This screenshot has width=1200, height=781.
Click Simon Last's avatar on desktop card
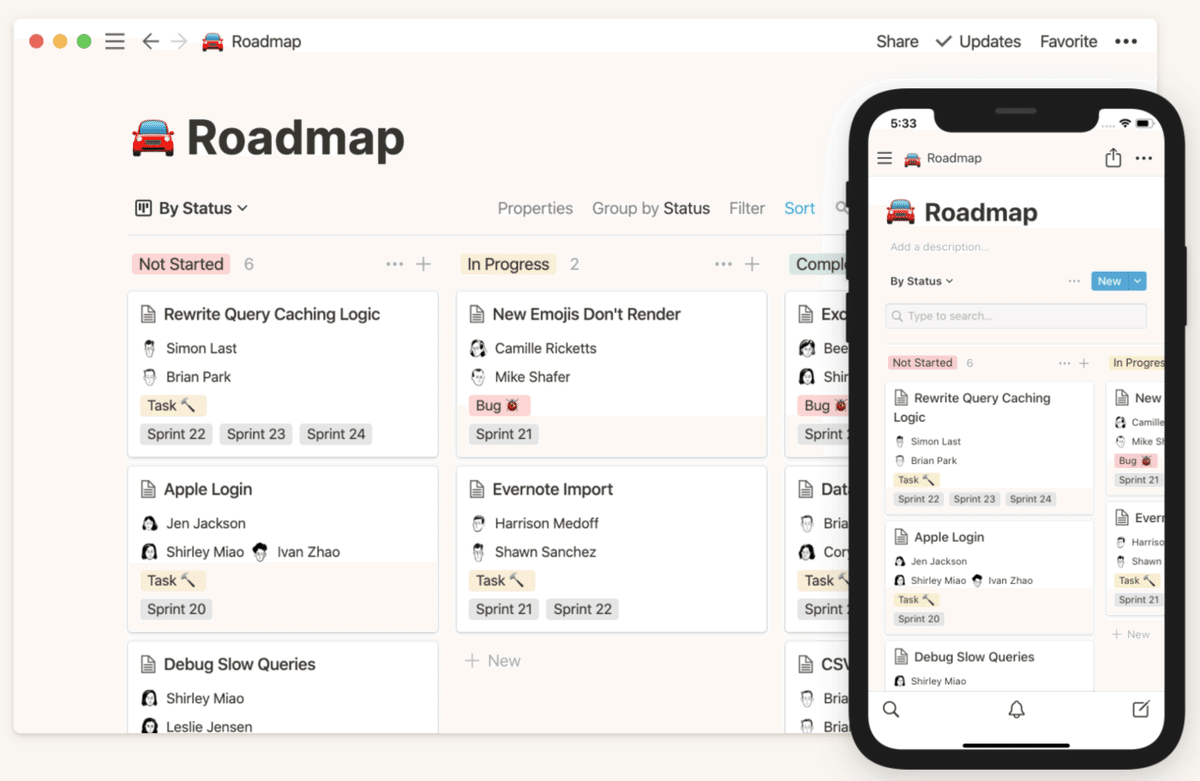149,348
